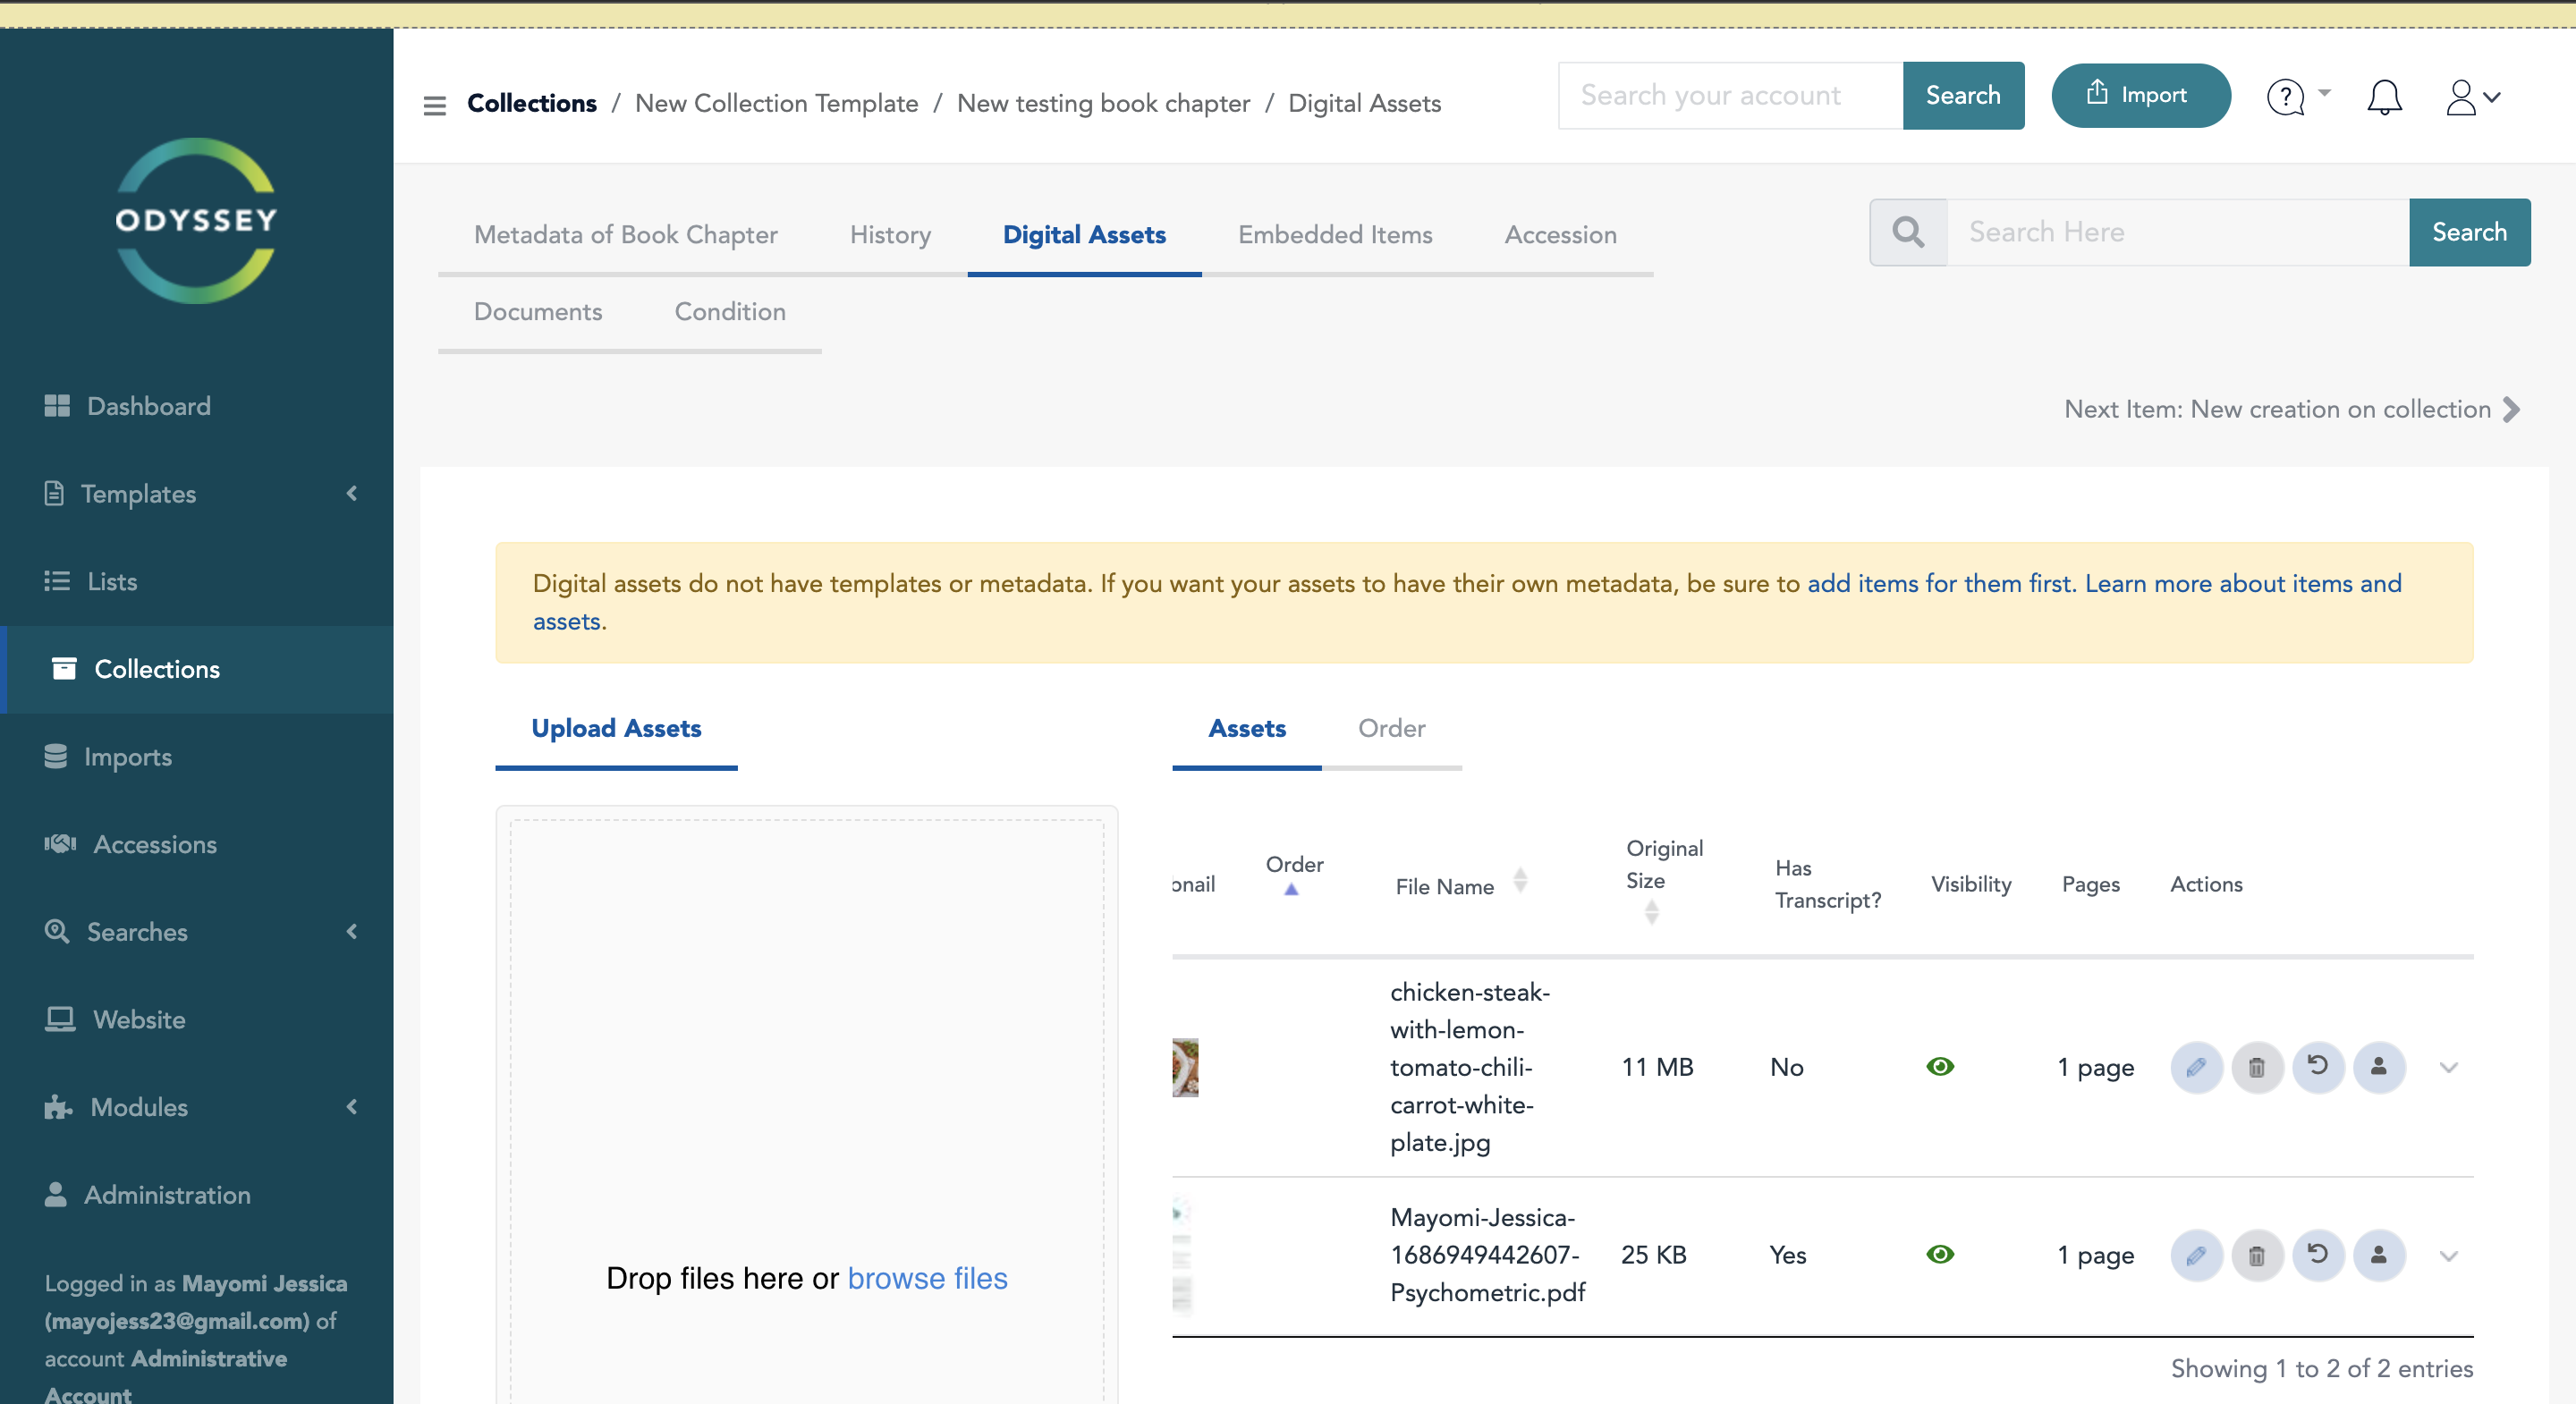The width and height of the screenshot is (2576, 1404).
Task: Toggle visibility eye for chicken-steak jpg
Action: pyautogui.click(x=1940, y=1067)
